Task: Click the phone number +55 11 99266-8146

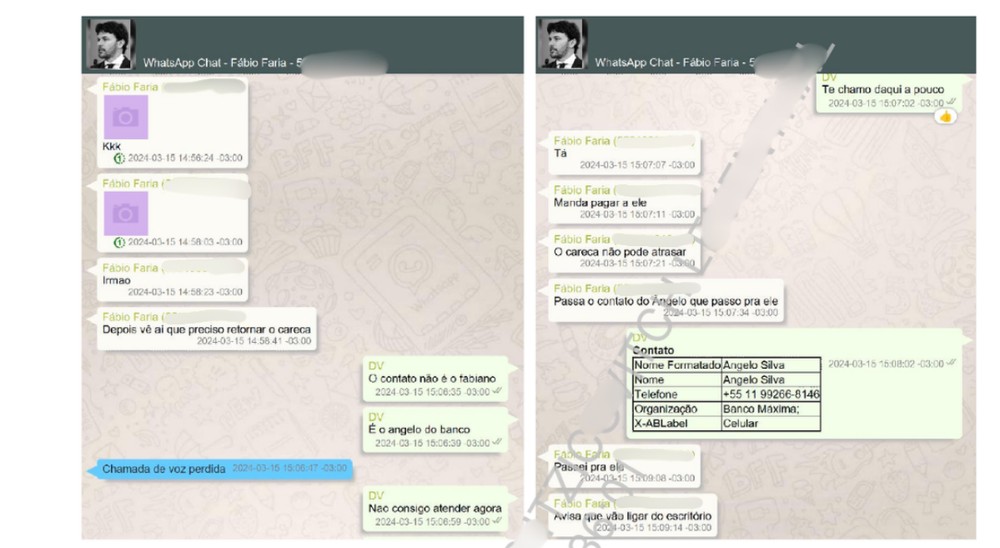Action: click(771, 394)
